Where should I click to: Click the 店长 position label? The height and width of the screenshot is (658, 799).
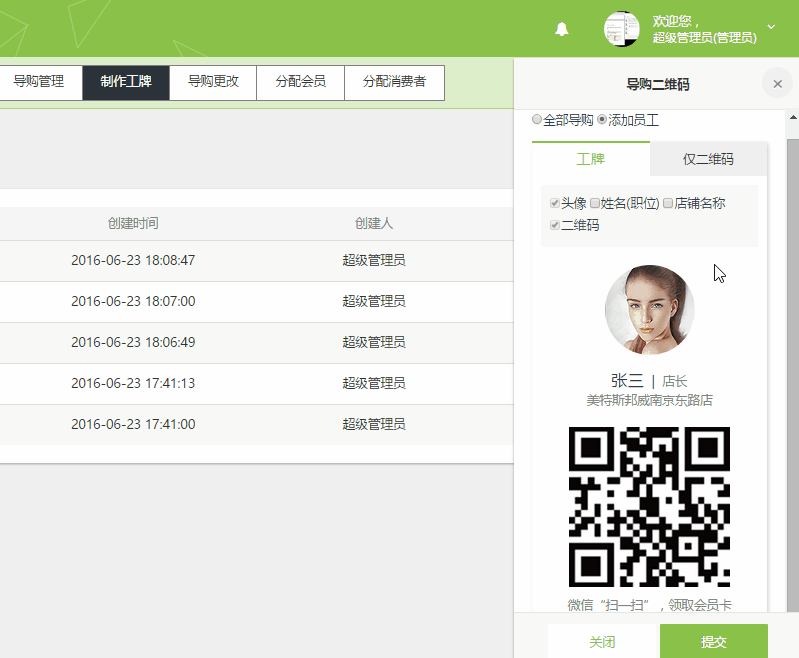pyautogui.click(x=675, y=381)
